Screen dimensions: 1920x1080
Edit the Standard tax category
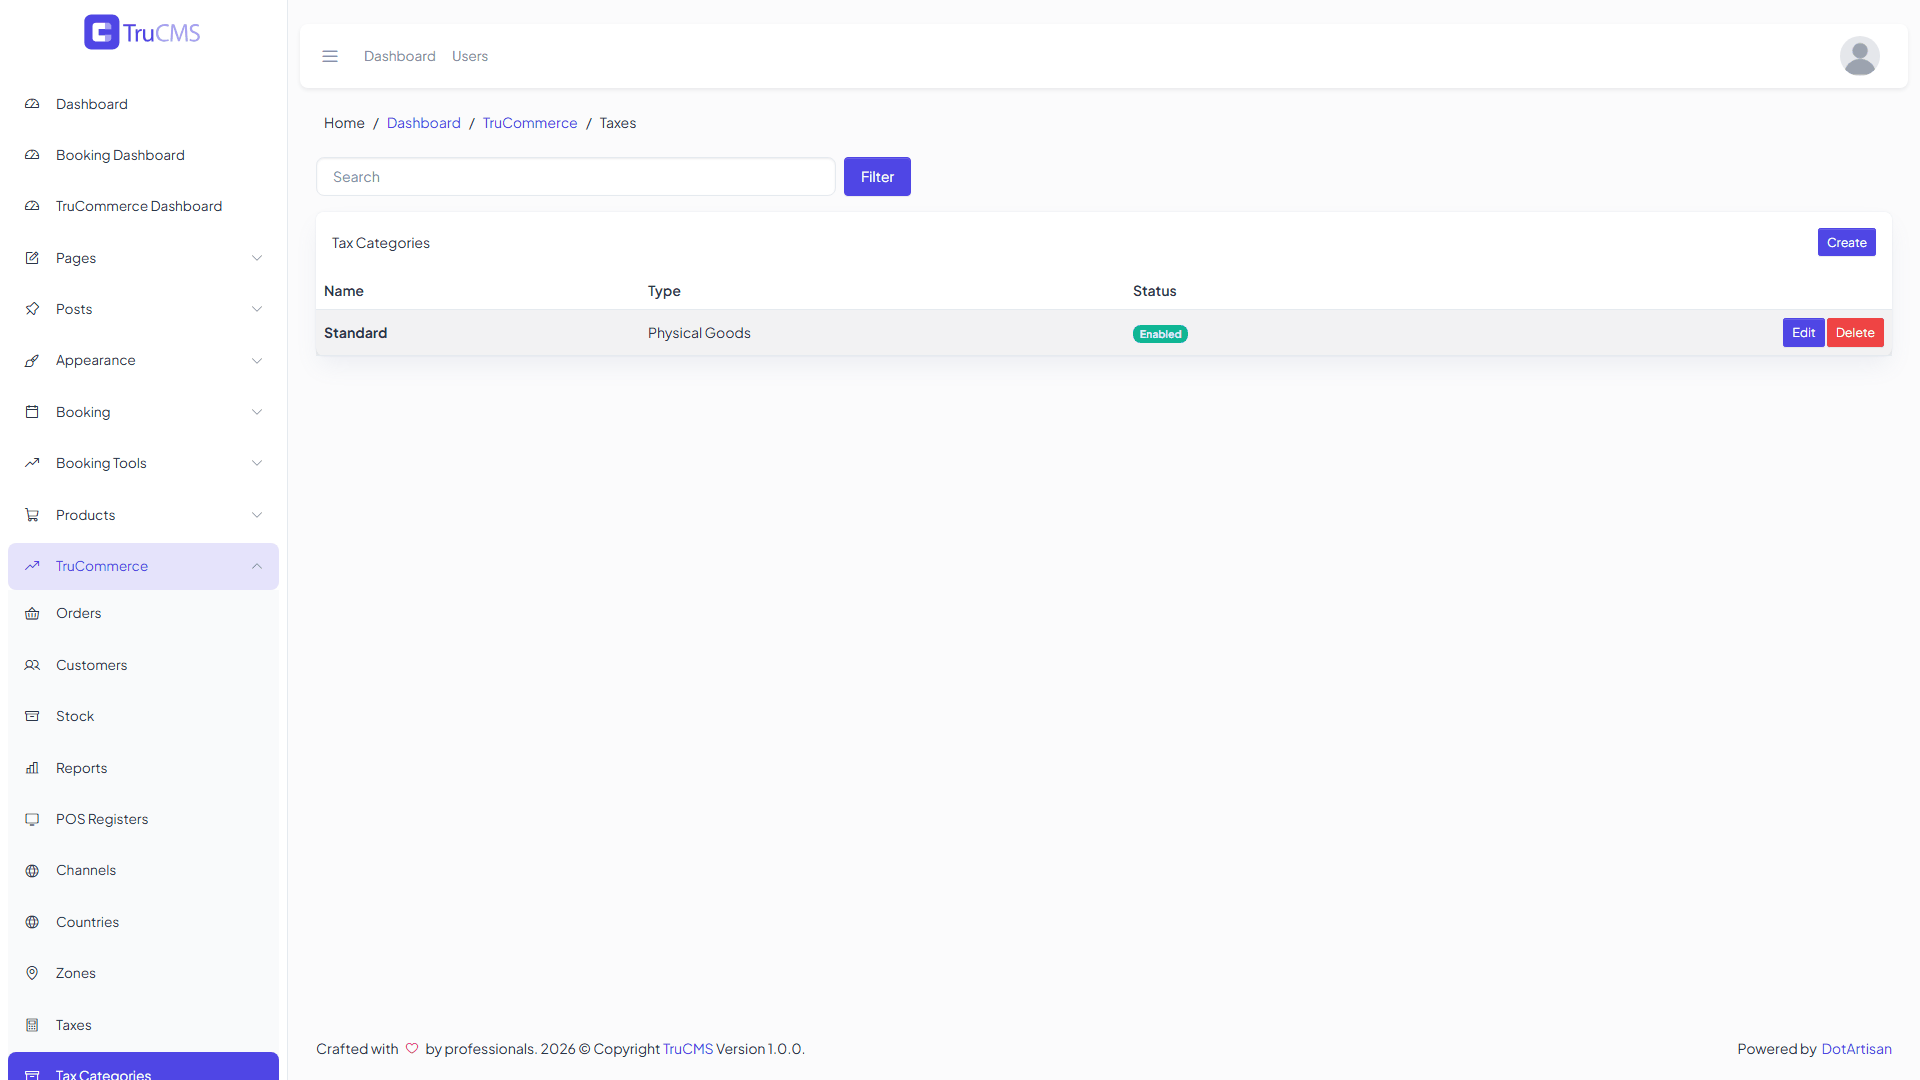pyautogui.click(x=1803, y=333)
